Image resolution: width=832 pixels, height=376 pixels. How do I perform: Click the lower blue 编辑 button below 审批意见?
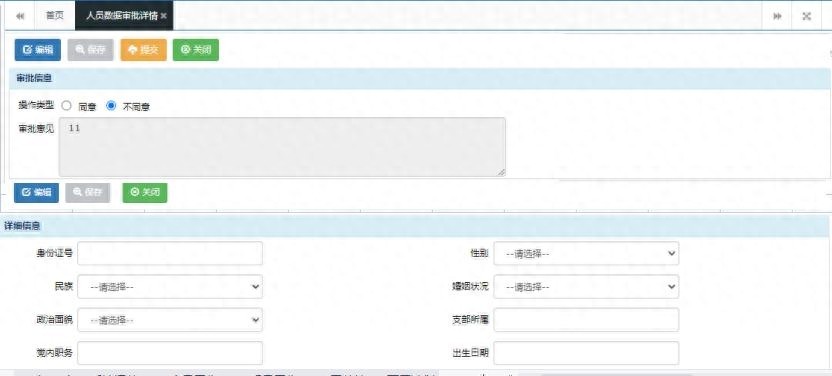(37, 193)
